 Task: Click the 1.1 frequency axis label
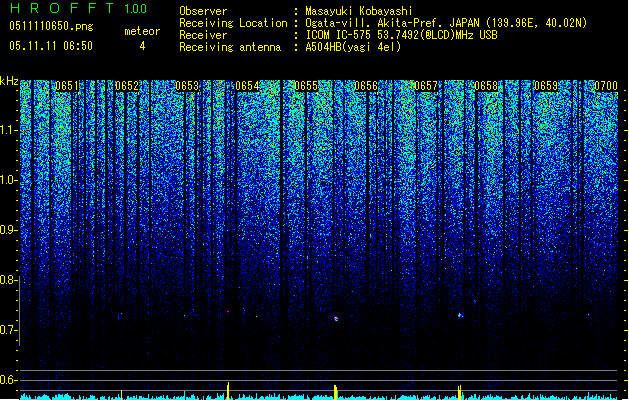click(x=8, y=131)
